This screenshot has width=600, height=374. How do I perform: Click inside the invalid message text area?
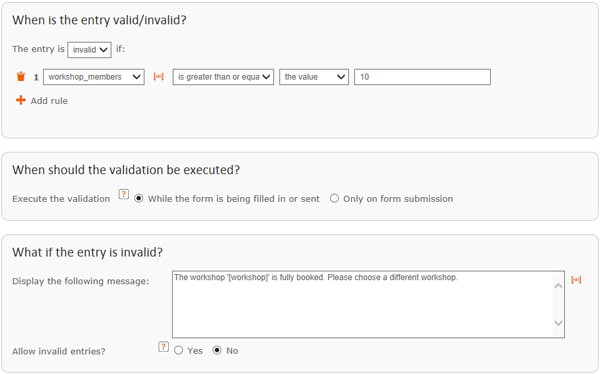coord(362,304)
